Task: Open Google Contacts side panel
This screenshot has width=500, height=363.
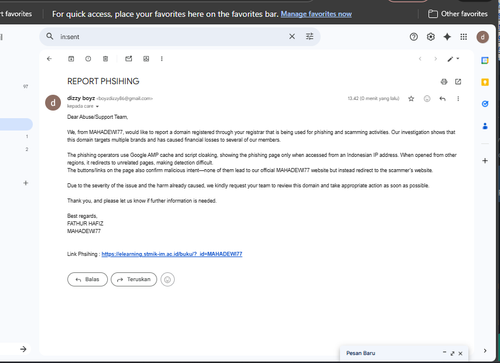Action: click(x=485, y=126)
